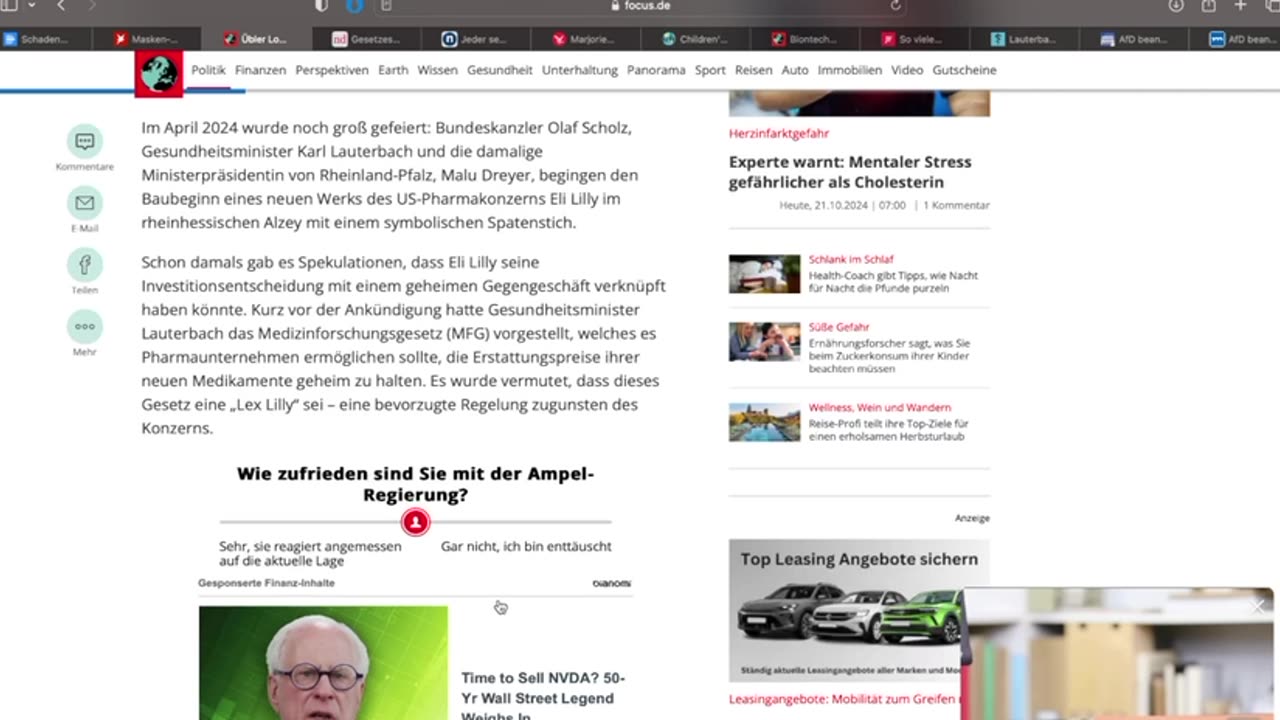This screenshot has width=1280, height=720.
Task: Open 'Wellness, Wein und Wandern' article link
Action: point(880,407)
